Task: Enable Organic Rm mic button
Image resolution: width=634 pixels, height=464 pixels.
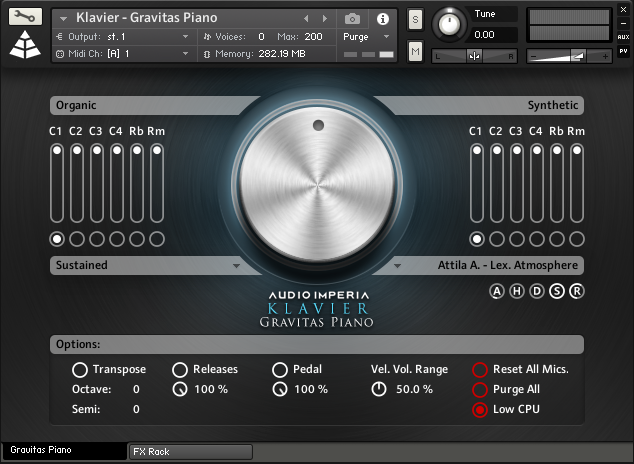Action: pyautogui.click(x=157, y=239)
